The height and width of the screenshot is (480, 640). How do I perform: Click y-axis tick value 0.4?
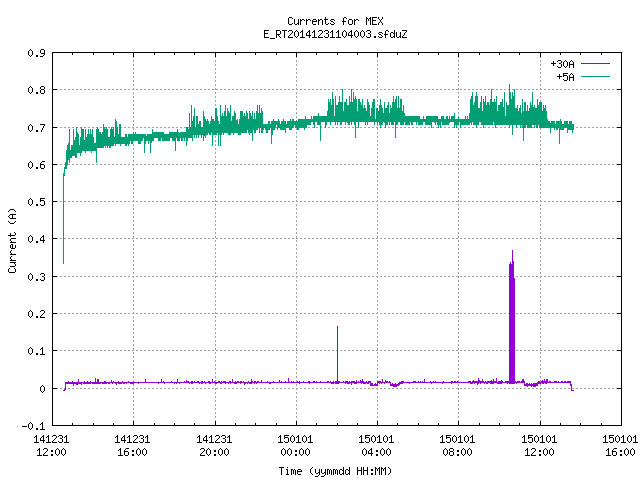tap(36, 239)
